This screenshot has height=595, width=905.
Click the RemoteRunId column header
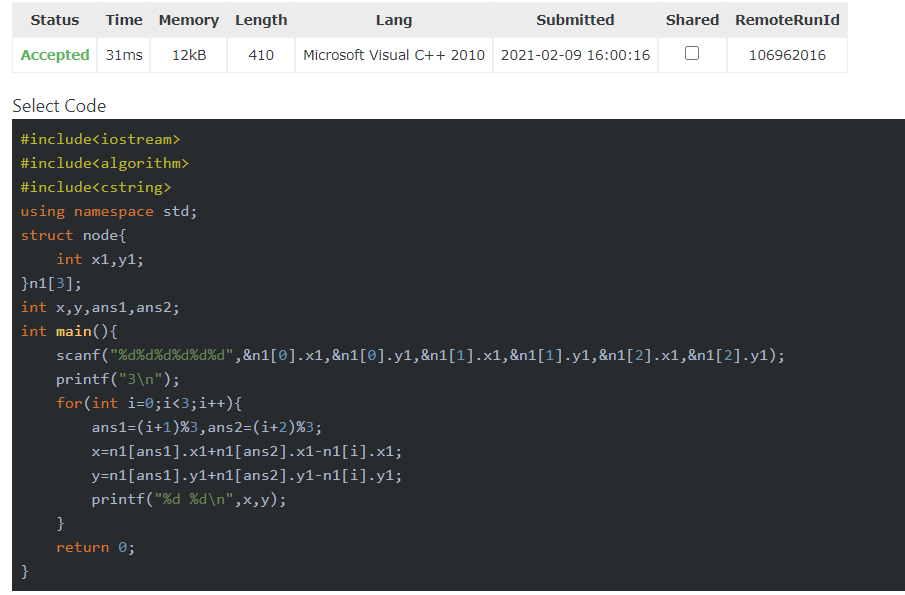[787, 20]
